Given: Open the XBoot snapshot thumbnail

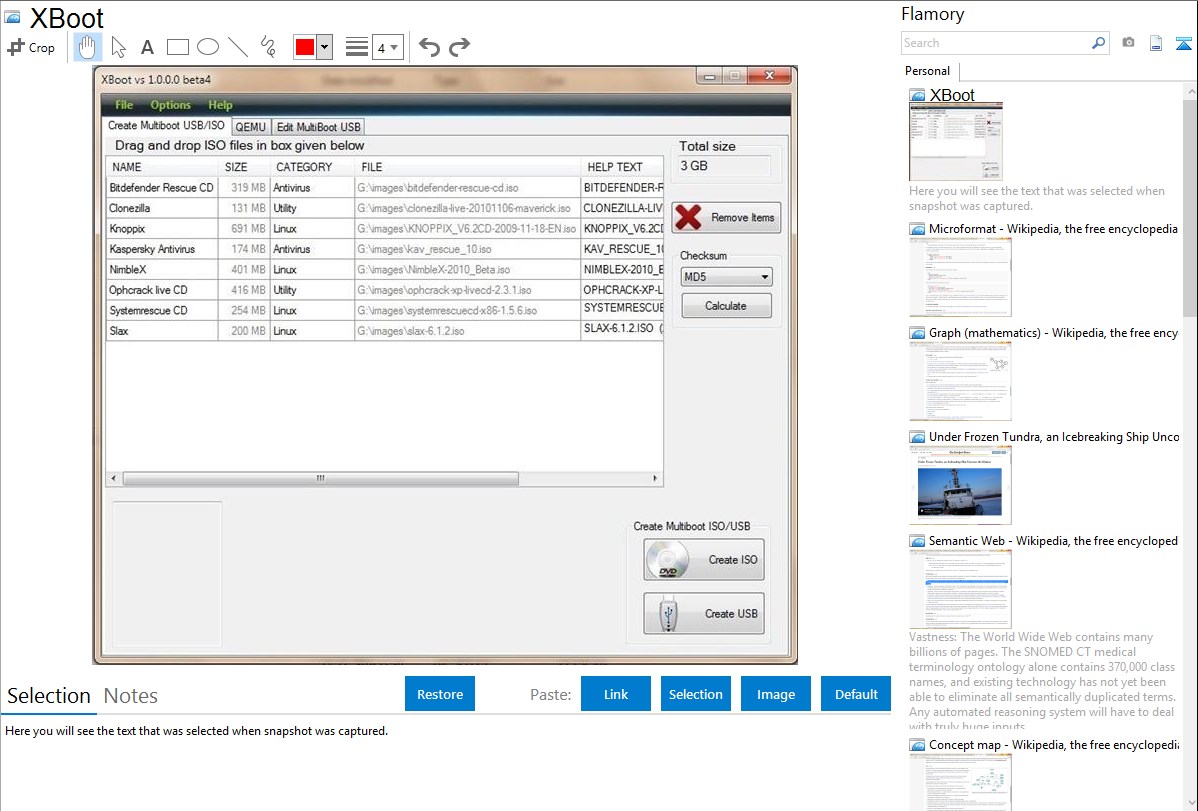Looking at the screenshot, I should coord(955,142).
